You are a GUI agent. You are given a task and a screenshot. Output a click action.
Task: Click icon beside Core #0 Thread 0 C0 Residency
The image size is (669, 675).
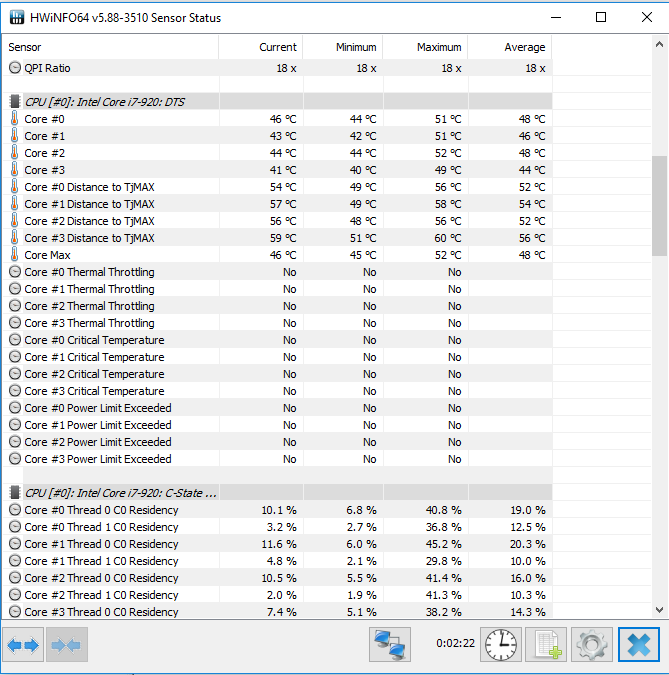[15, 510]
